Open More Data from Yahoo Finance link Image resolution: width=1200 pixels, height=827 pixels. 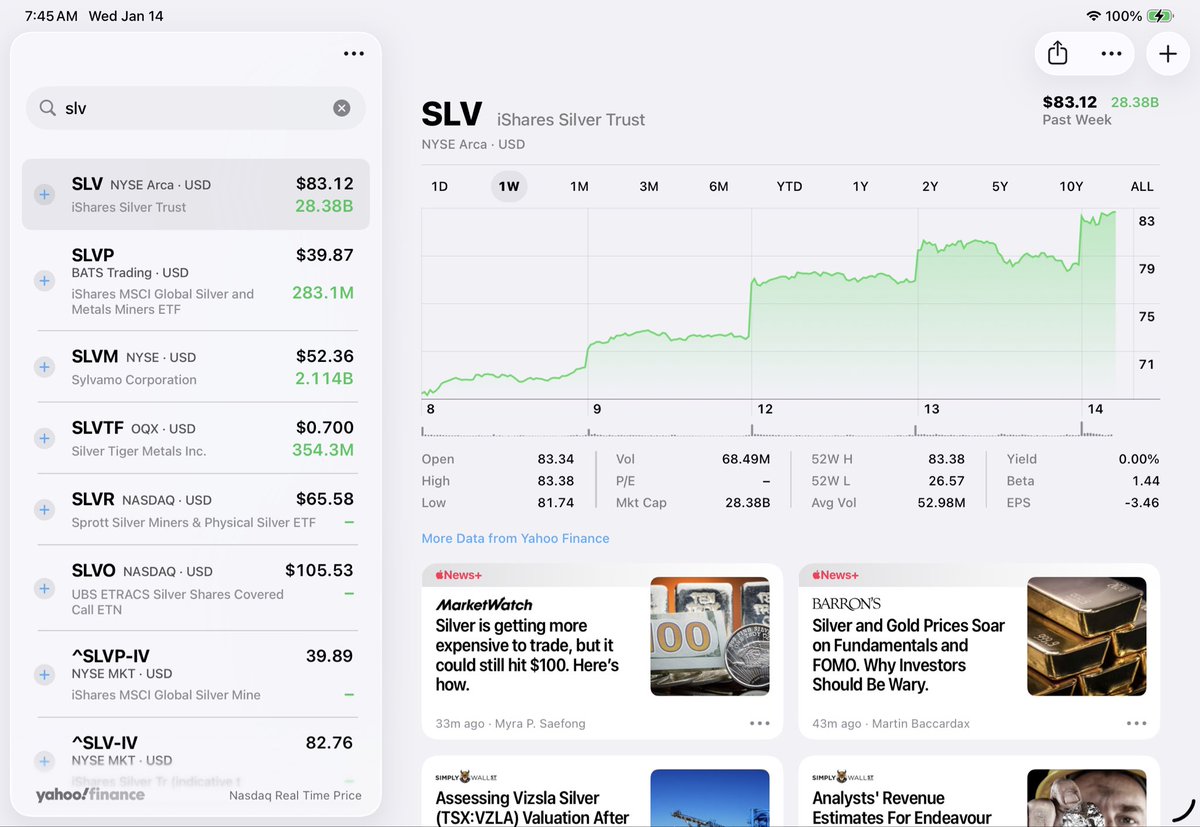(x=515, y=538)
